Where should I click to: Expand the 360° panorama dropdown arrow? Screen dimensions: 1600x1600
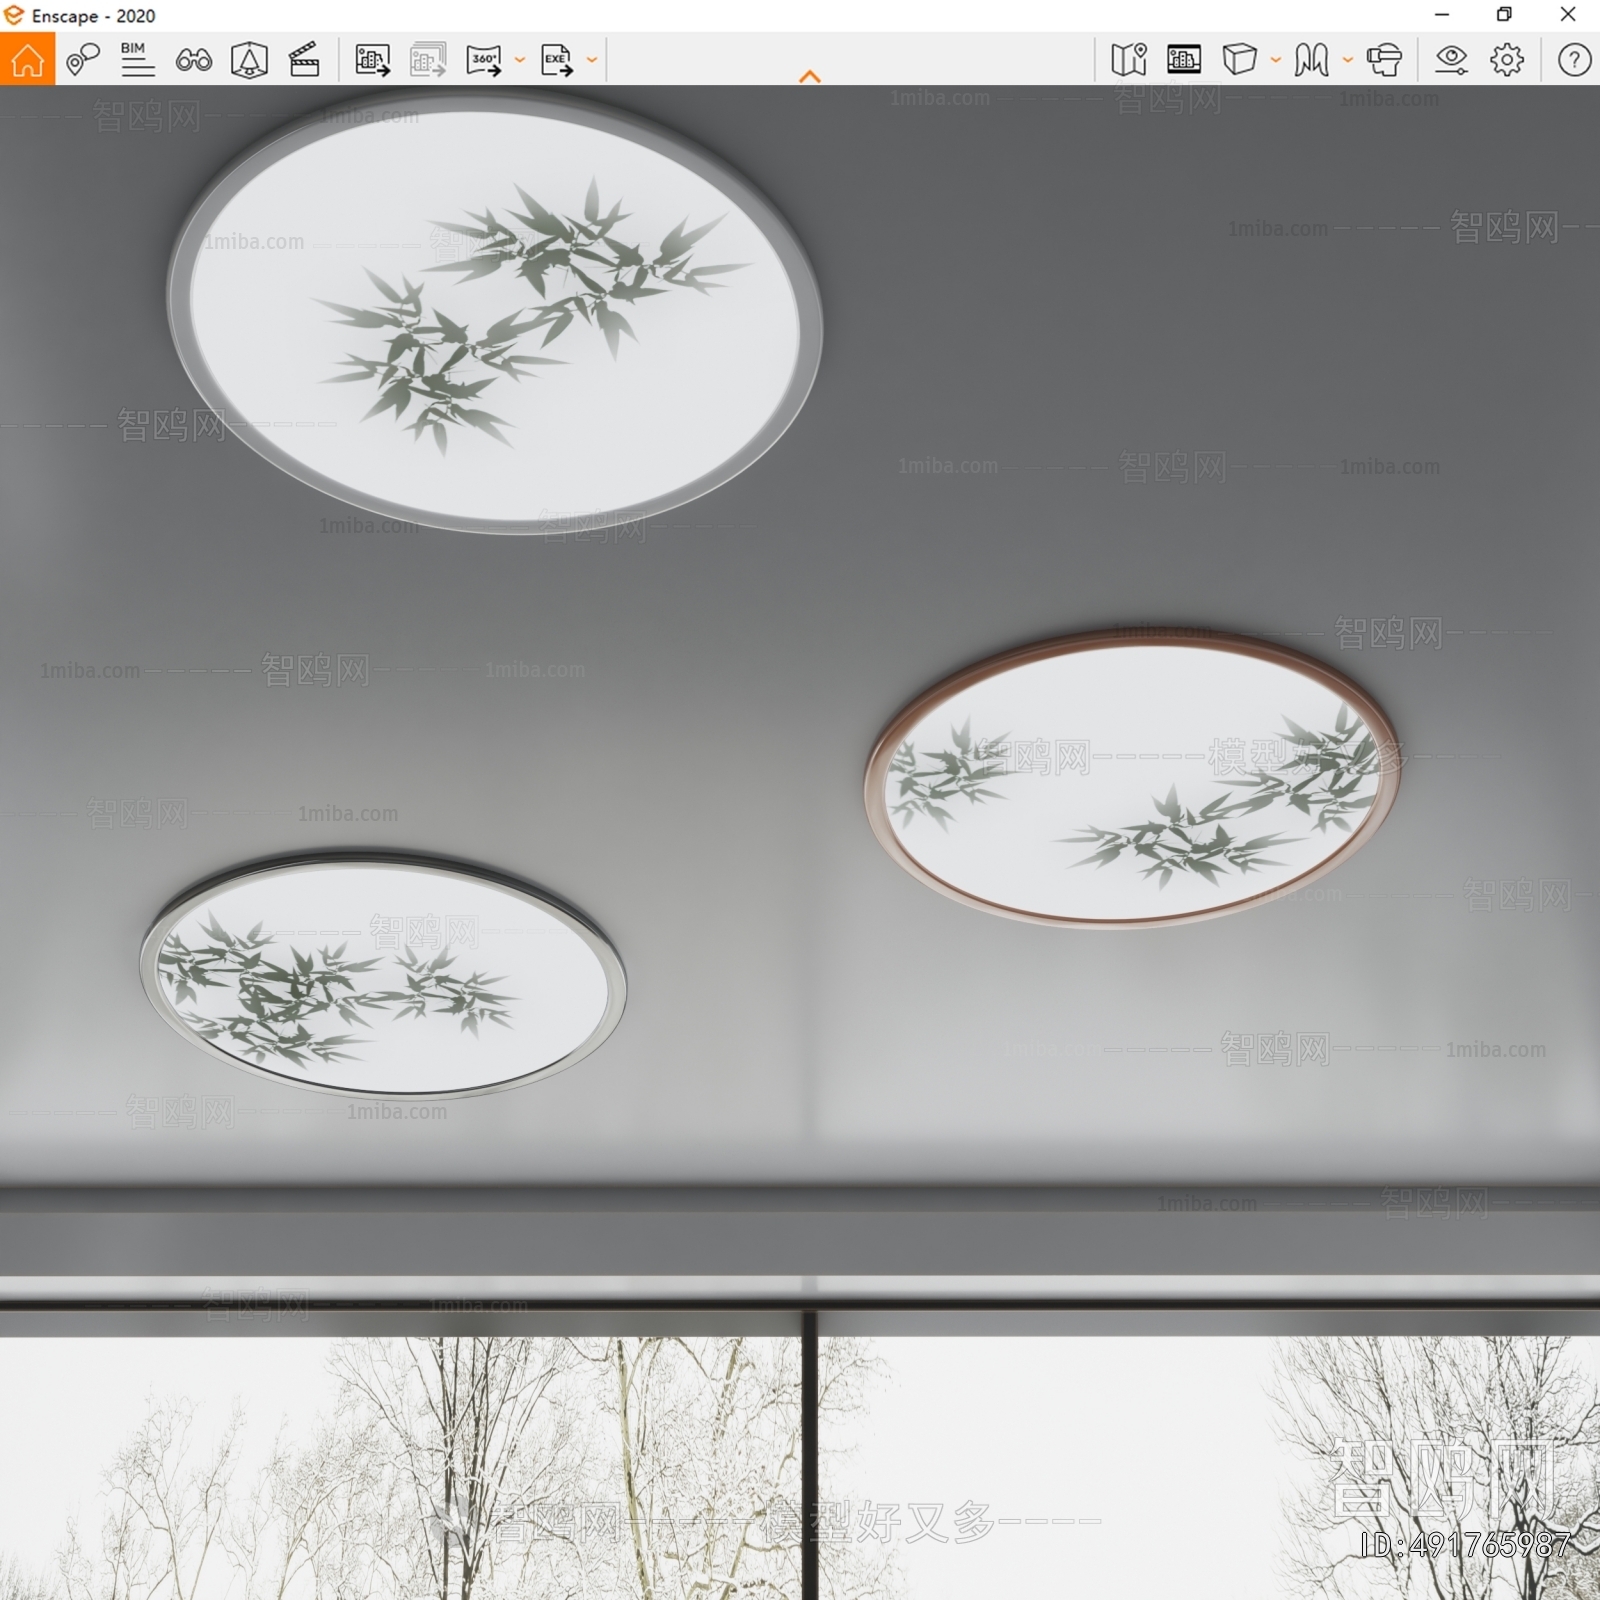click(x=519, y=60)
